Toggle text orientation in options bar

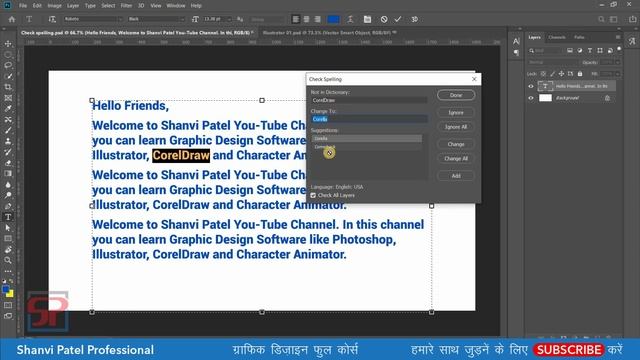pyautogui.click(x=52, y=19)
